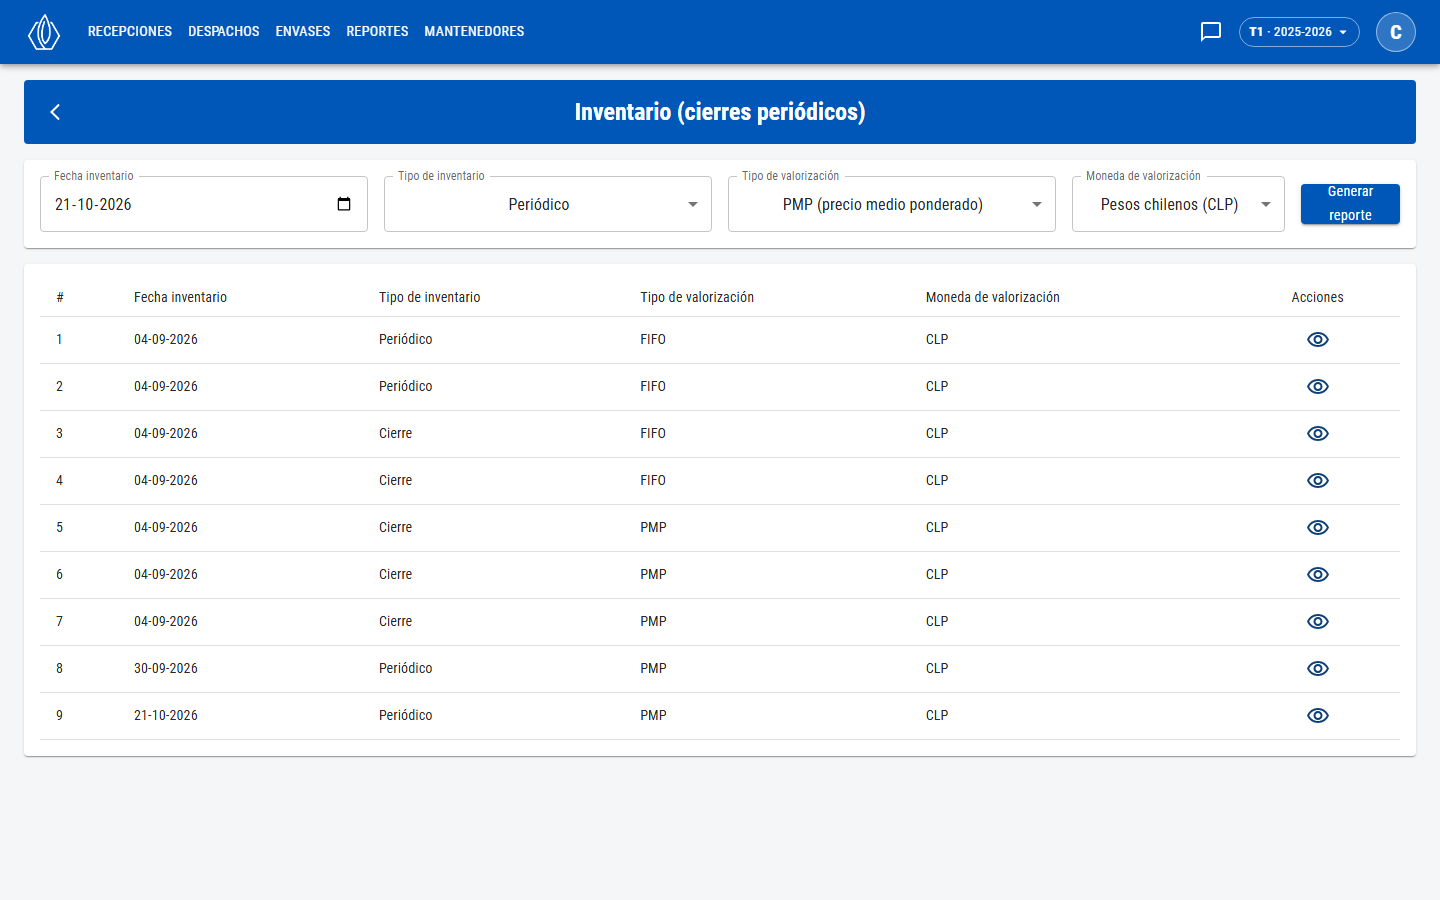Image resolution: width=1440 pixels, height=900 pixels.
Task: Click the Tipo de inventario column header
Action: [x=430, y=297]
